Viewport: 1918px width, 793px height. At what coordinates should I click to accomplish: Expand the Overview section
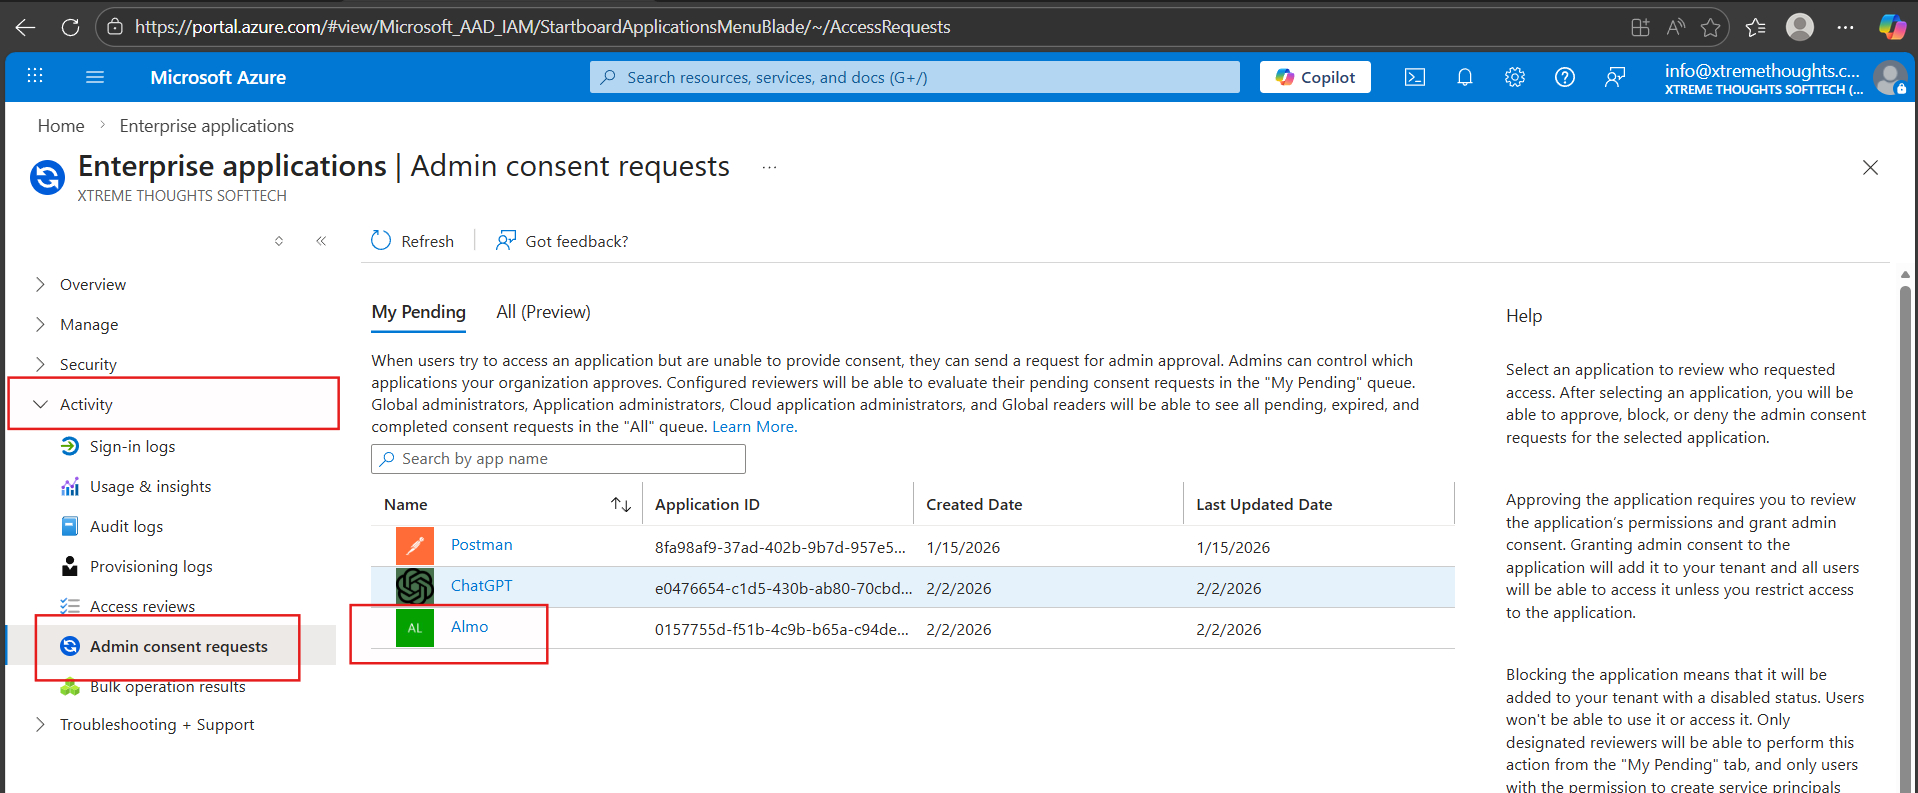[x=40, y=284]
